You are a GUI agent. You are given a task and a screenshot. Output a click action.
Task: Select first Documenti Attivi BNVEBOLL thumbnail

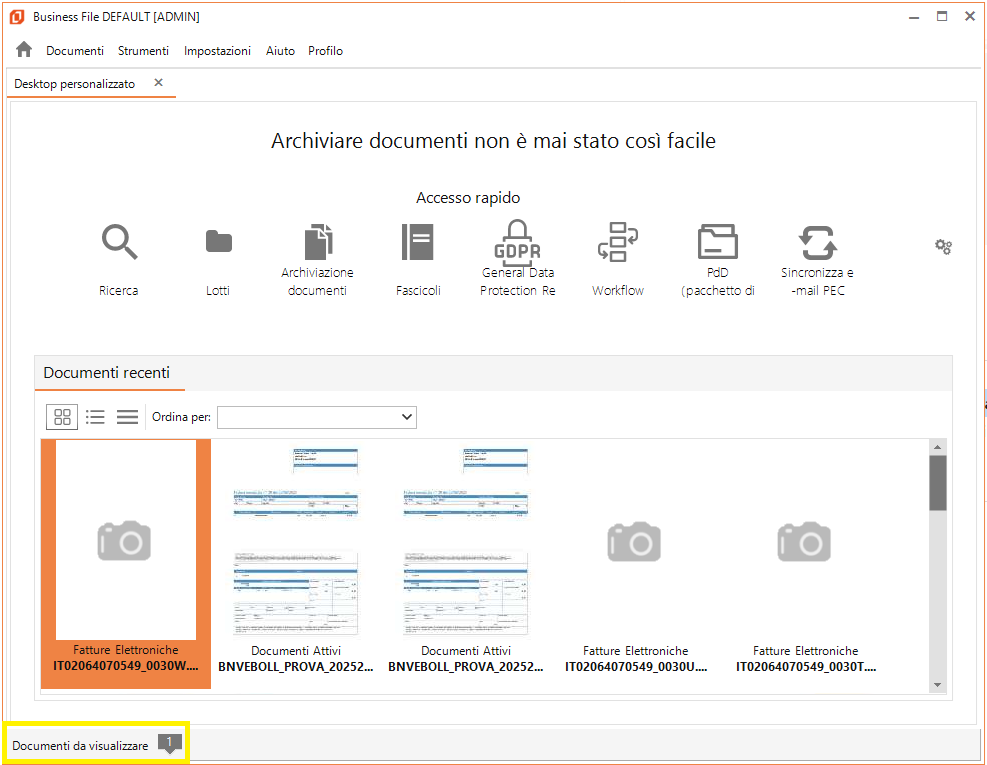pos(296,560)
